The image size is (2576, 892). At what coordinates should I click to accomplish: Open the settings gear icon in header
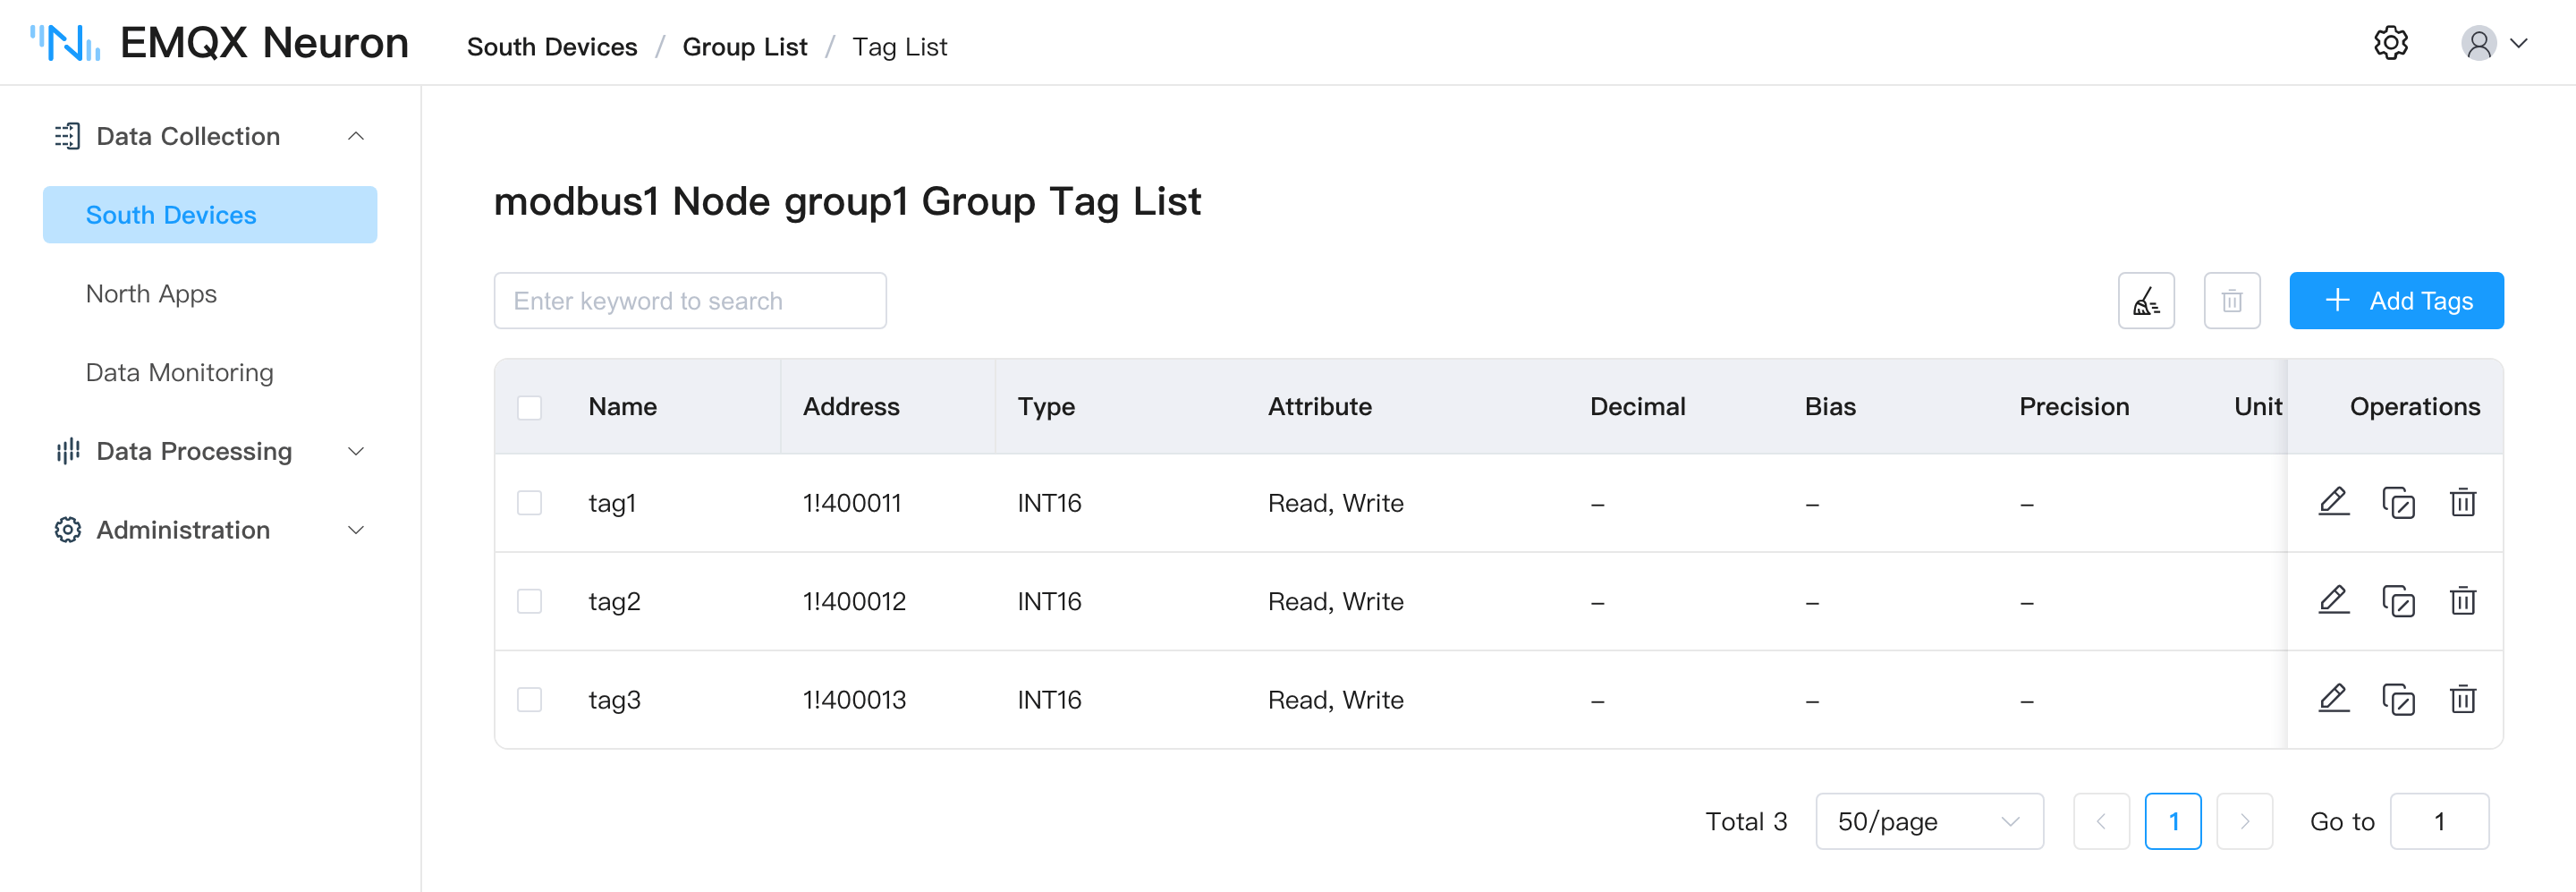2390,43
